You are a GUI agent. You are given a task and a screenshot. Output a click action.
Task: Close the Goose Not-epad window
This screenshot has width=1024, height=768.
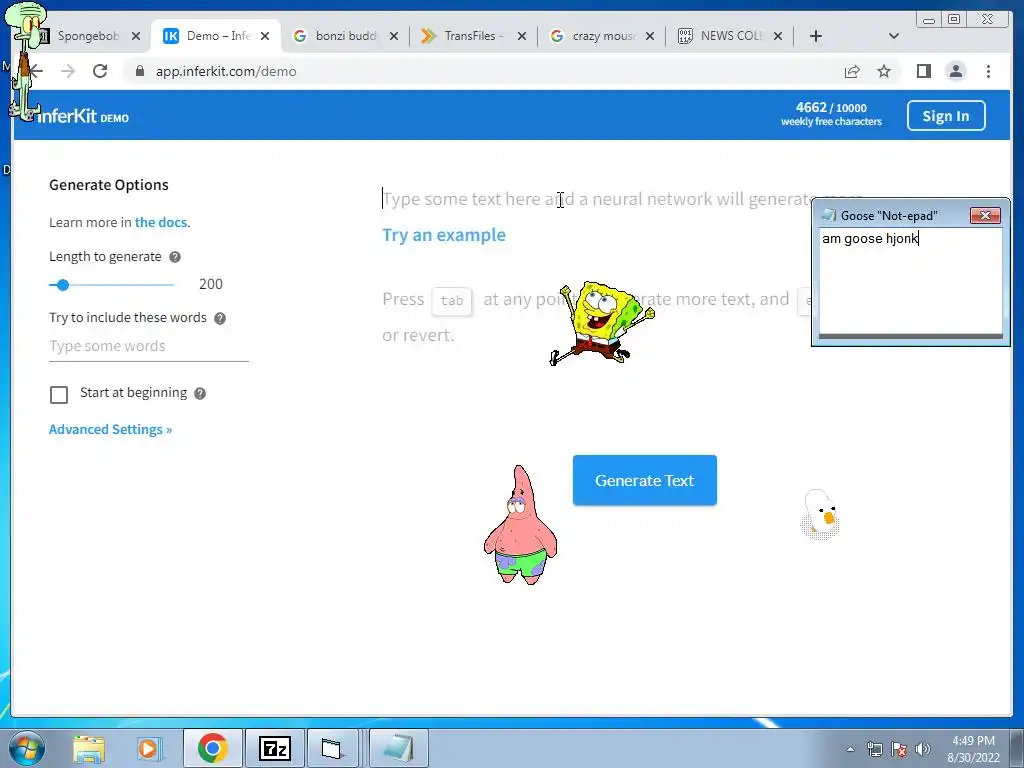tap(985, 215)
